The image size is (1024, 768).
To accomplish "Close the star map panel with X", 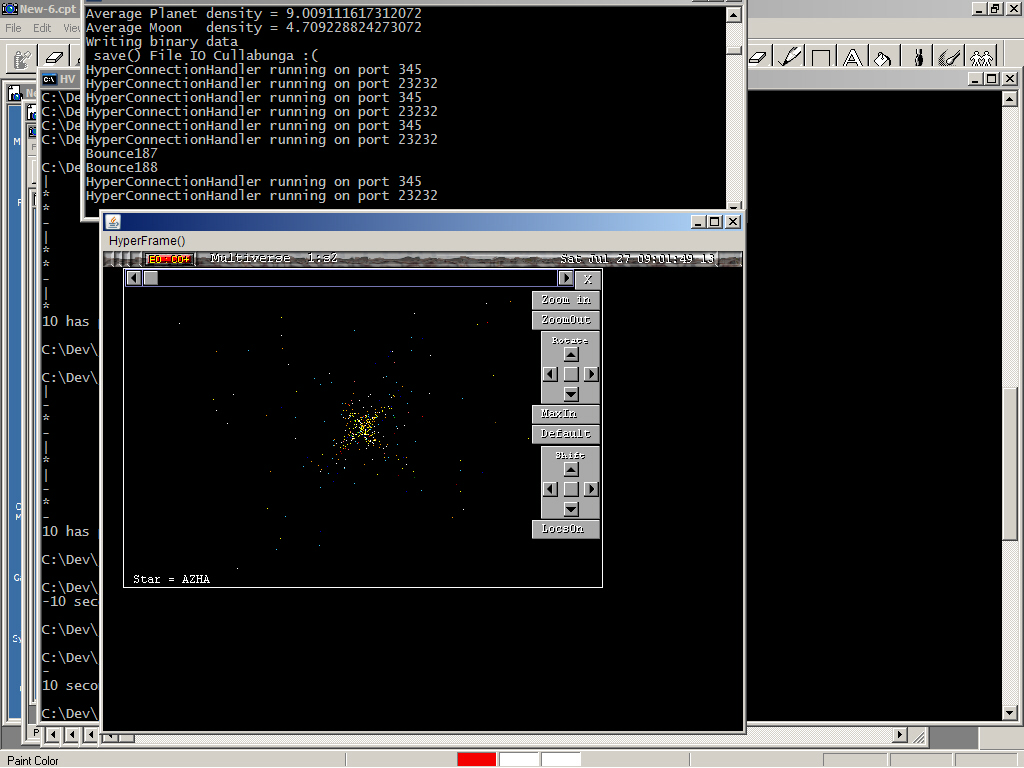I will point(589,279).
